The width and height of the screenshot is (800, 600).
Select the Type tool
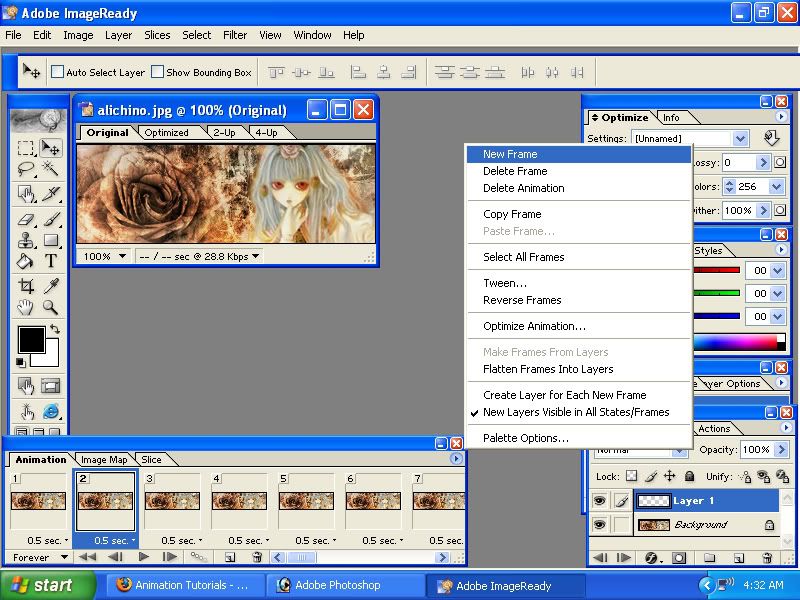[x=50, y=261]
